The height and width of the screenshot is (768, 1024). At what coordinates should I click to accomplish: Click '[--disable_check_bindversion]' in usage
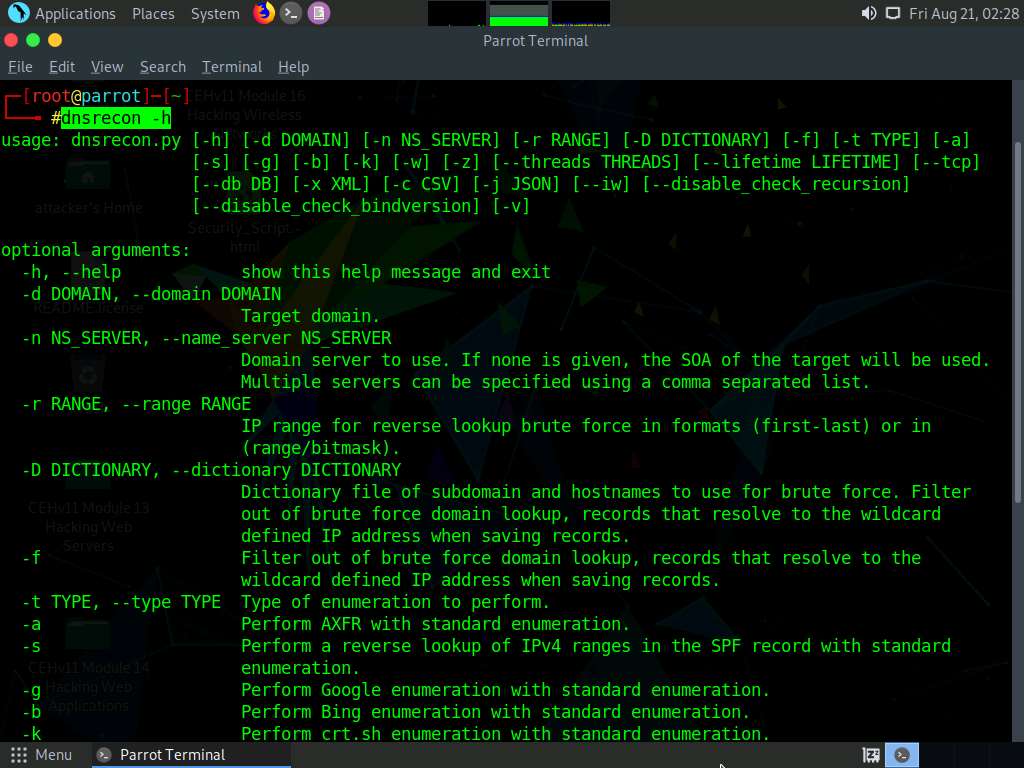[x=336, y=206]
